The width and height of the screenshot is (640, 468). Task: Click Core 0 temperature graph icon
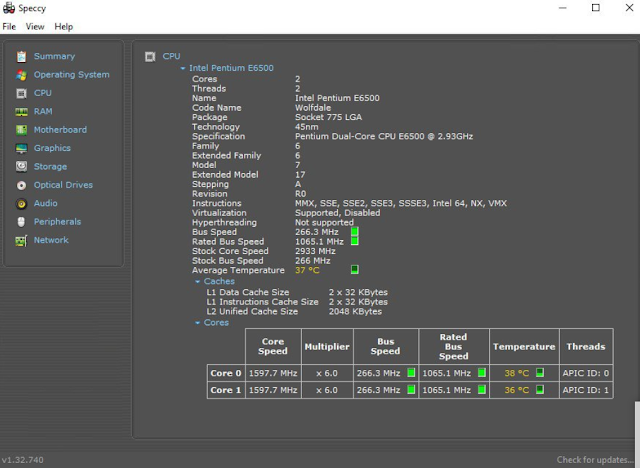pos(540,373)
